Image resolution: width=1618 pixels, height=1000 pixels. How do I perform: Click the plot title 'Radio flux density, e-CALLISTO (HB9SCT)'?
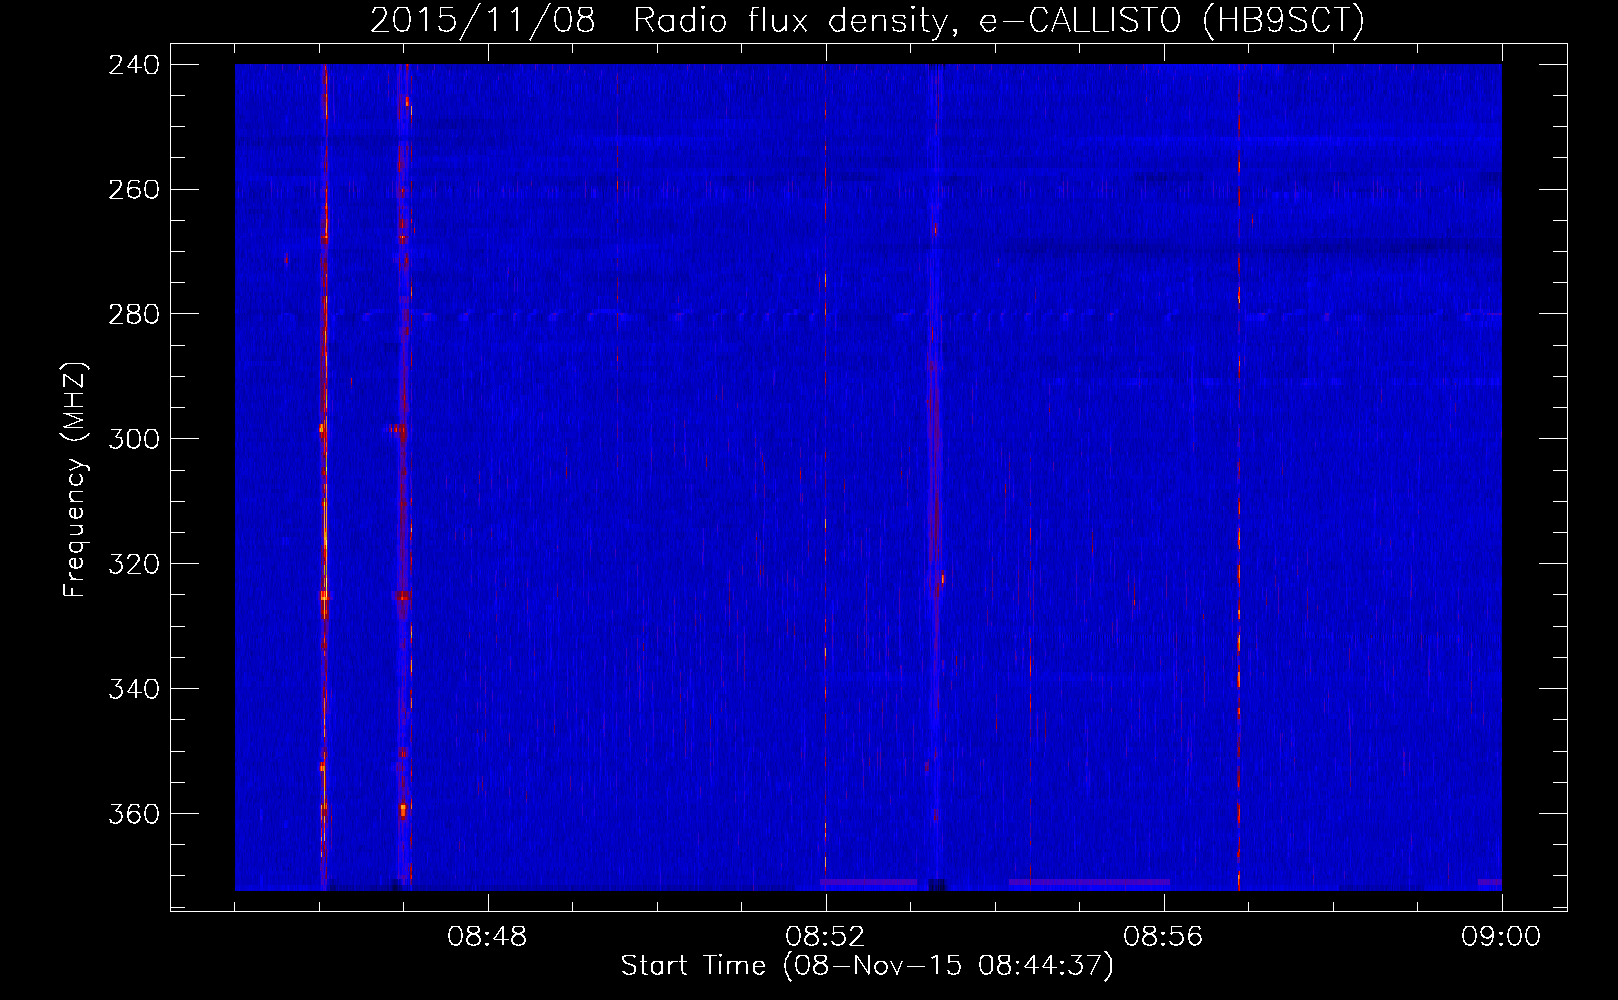(1000, 21)
